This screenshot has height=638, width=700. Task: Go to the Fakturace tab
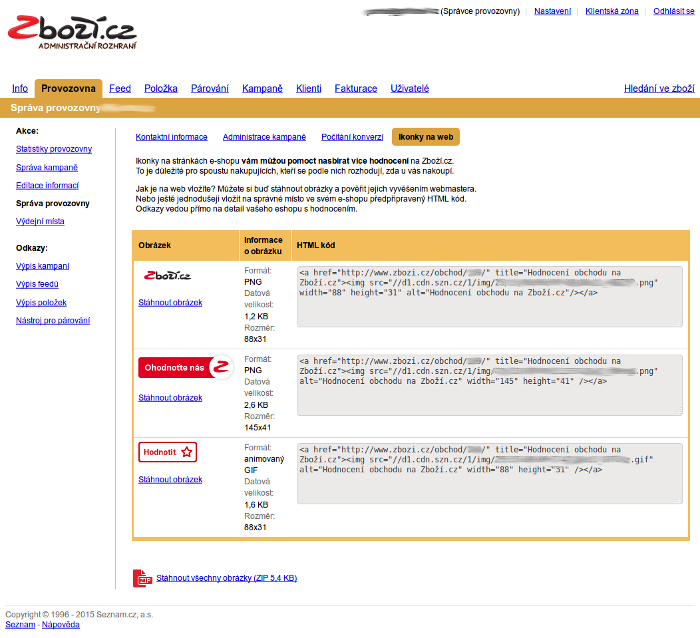click(356, 88)
